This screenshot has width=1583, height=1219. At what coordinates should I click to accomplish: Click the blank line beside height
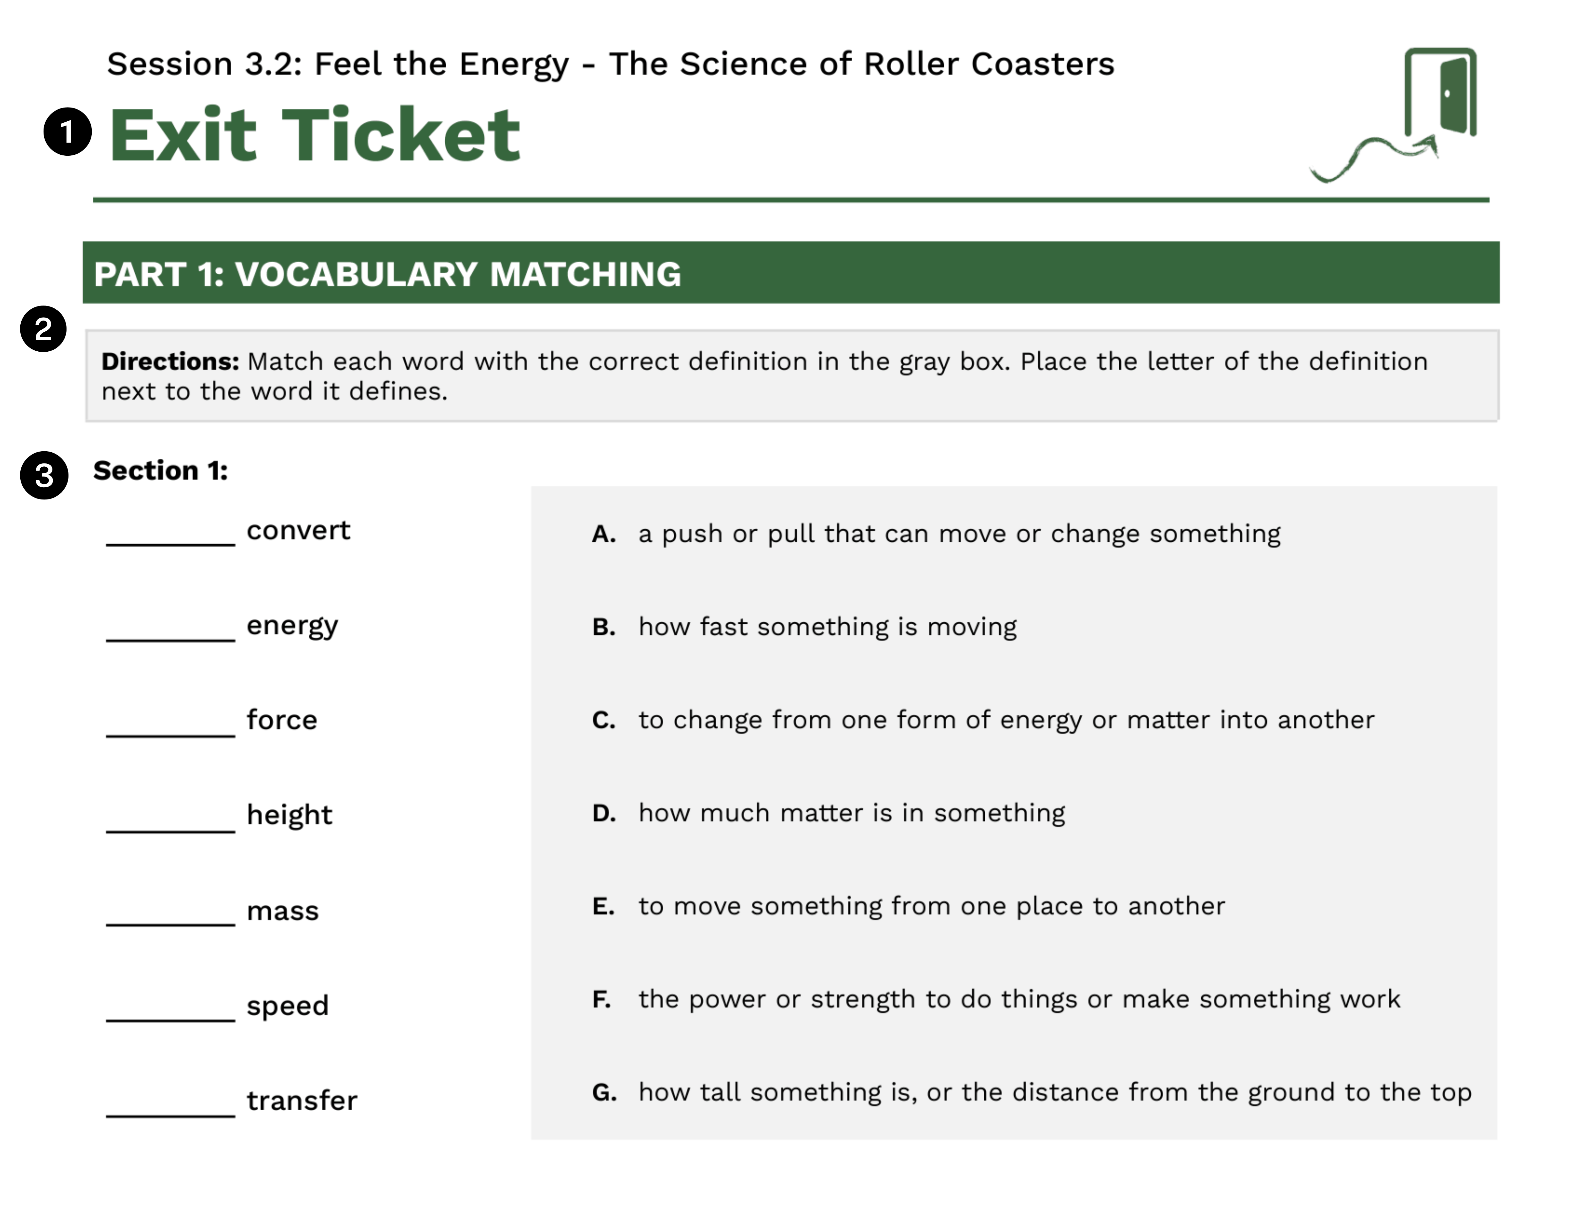click(170, 828)
